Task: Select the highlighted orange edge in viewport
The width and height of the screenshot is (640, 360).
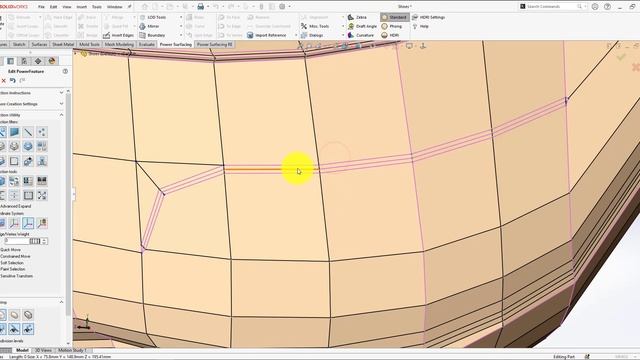Action: pyautogui.click(x=271, y=169)
